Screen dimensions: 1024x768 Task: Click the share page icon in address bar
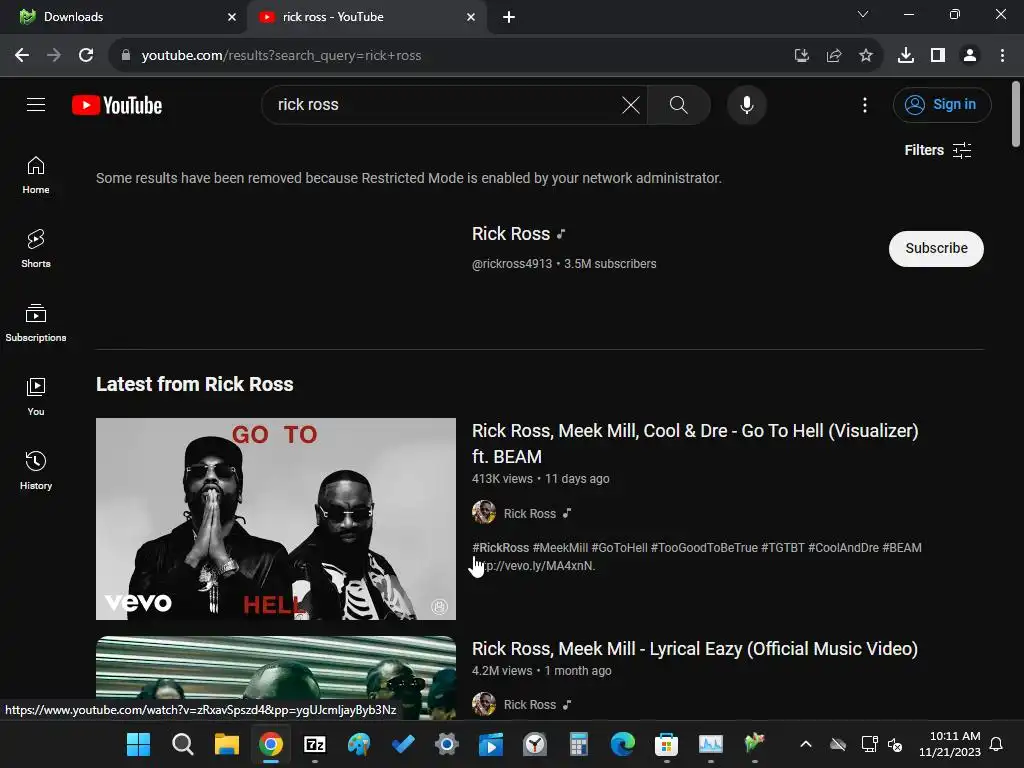click(833, 55)
